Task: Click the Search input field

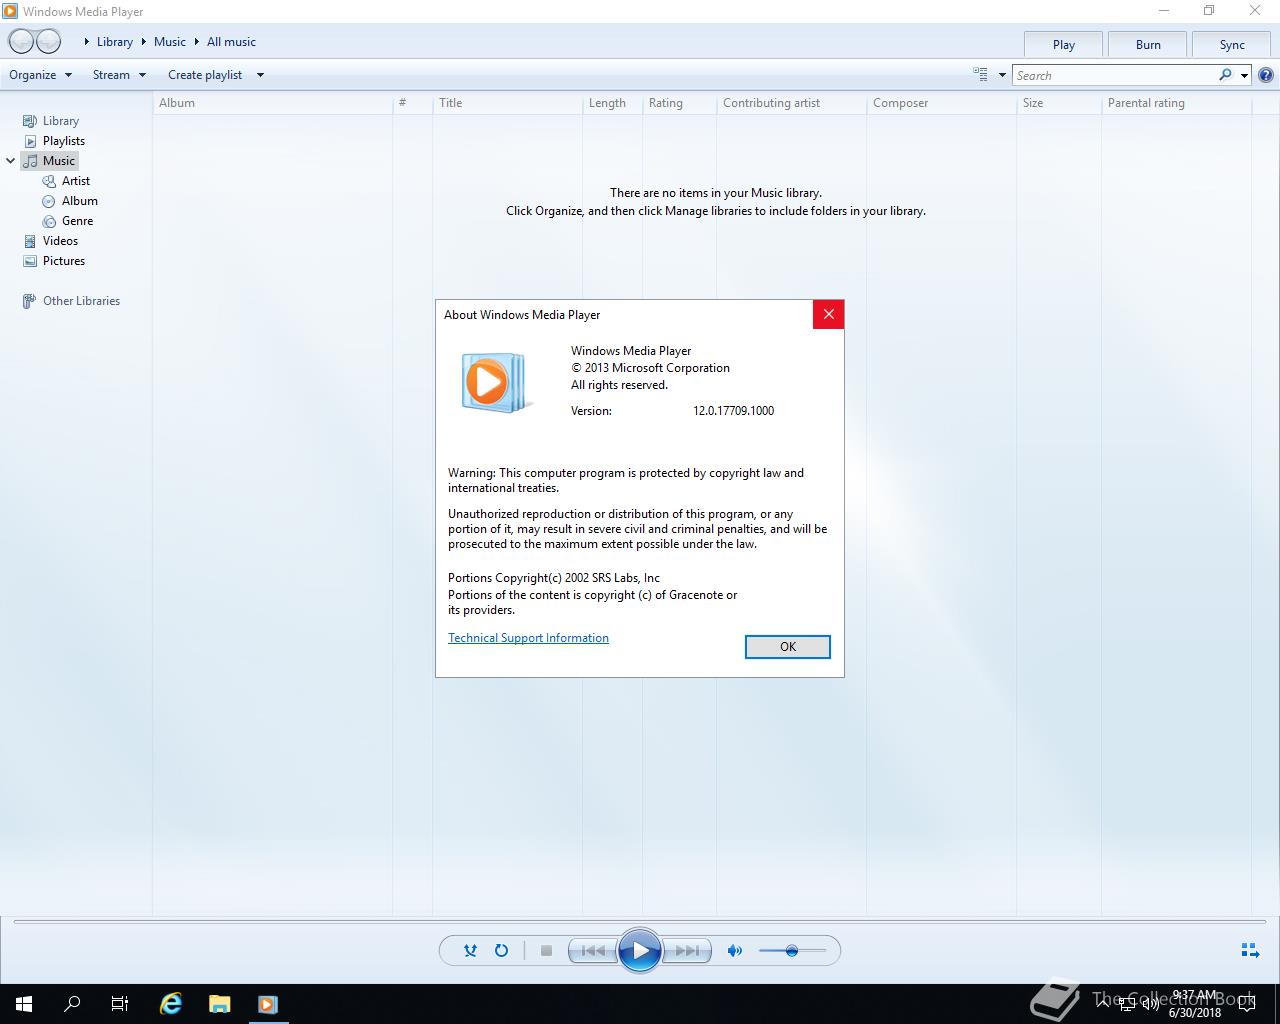Action: click(1114, 75)
